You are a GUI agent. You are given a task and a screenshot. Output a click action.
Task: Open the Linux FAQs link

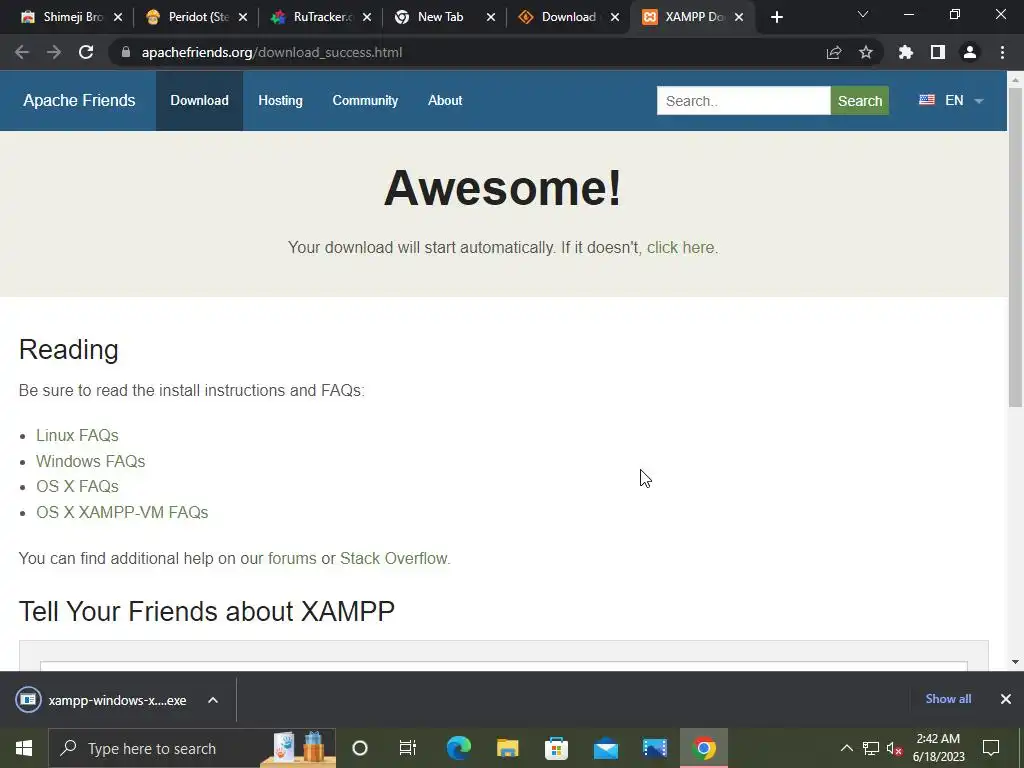(77, 435)
